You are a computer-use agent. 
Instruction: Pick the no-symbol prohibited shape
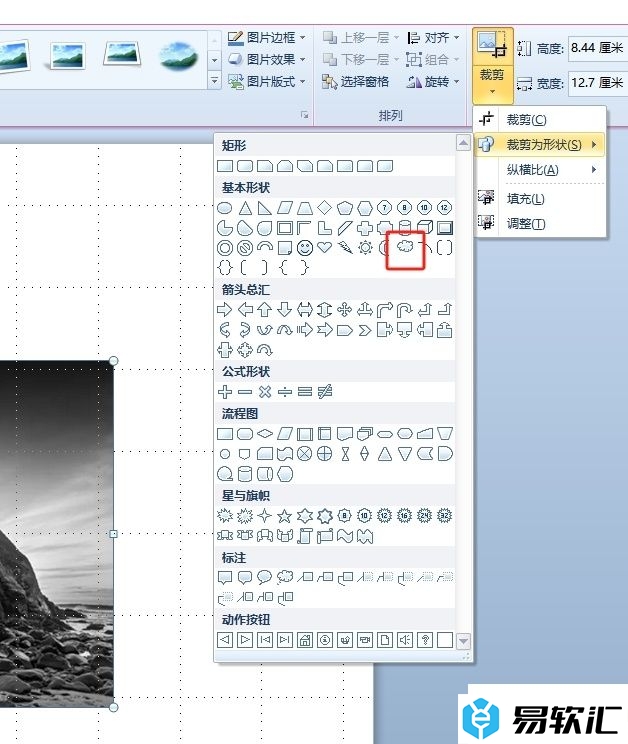click(245, 248)
